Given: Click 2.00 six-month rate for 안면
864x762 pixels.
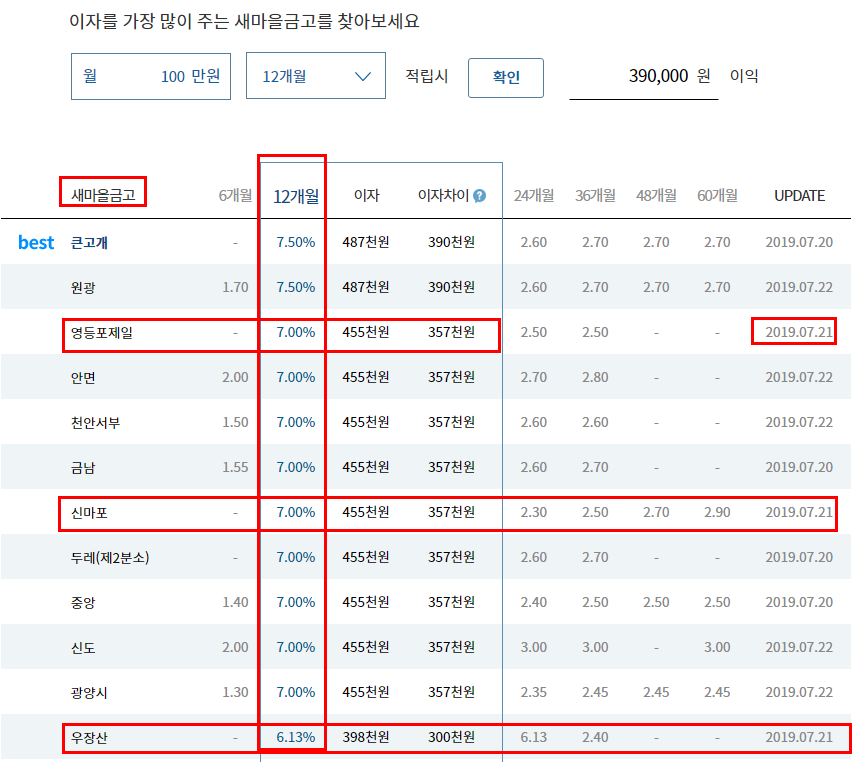Looking at the screenshot, I should click(x=235, y=377).
